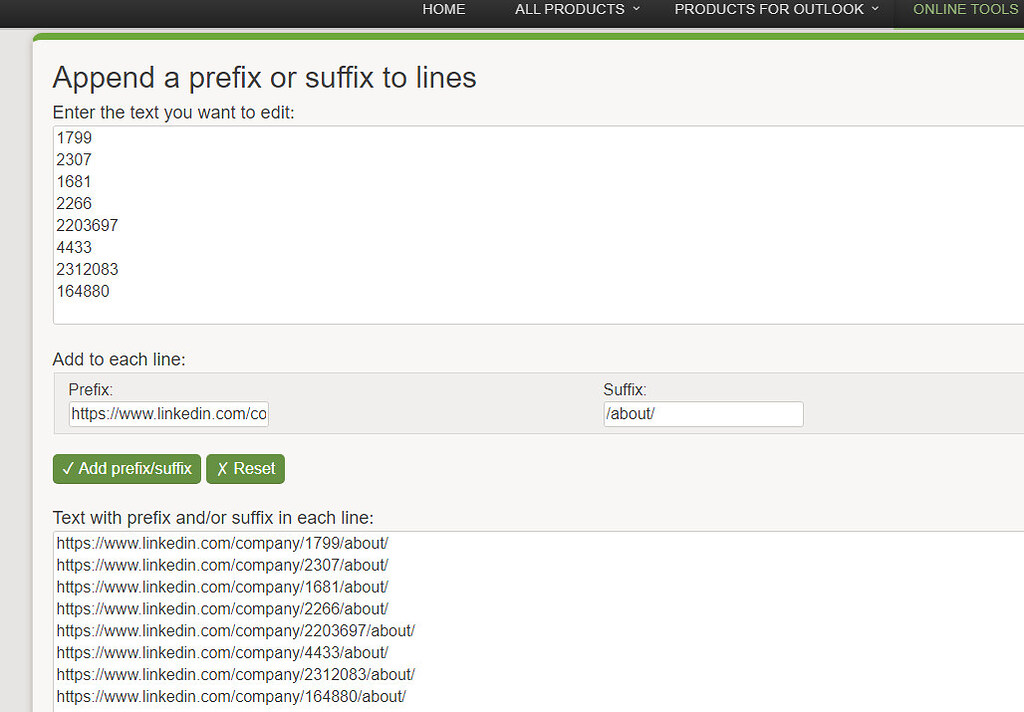
Task: Click inside the Prefix input field
Action: click(x=168, y=413)
